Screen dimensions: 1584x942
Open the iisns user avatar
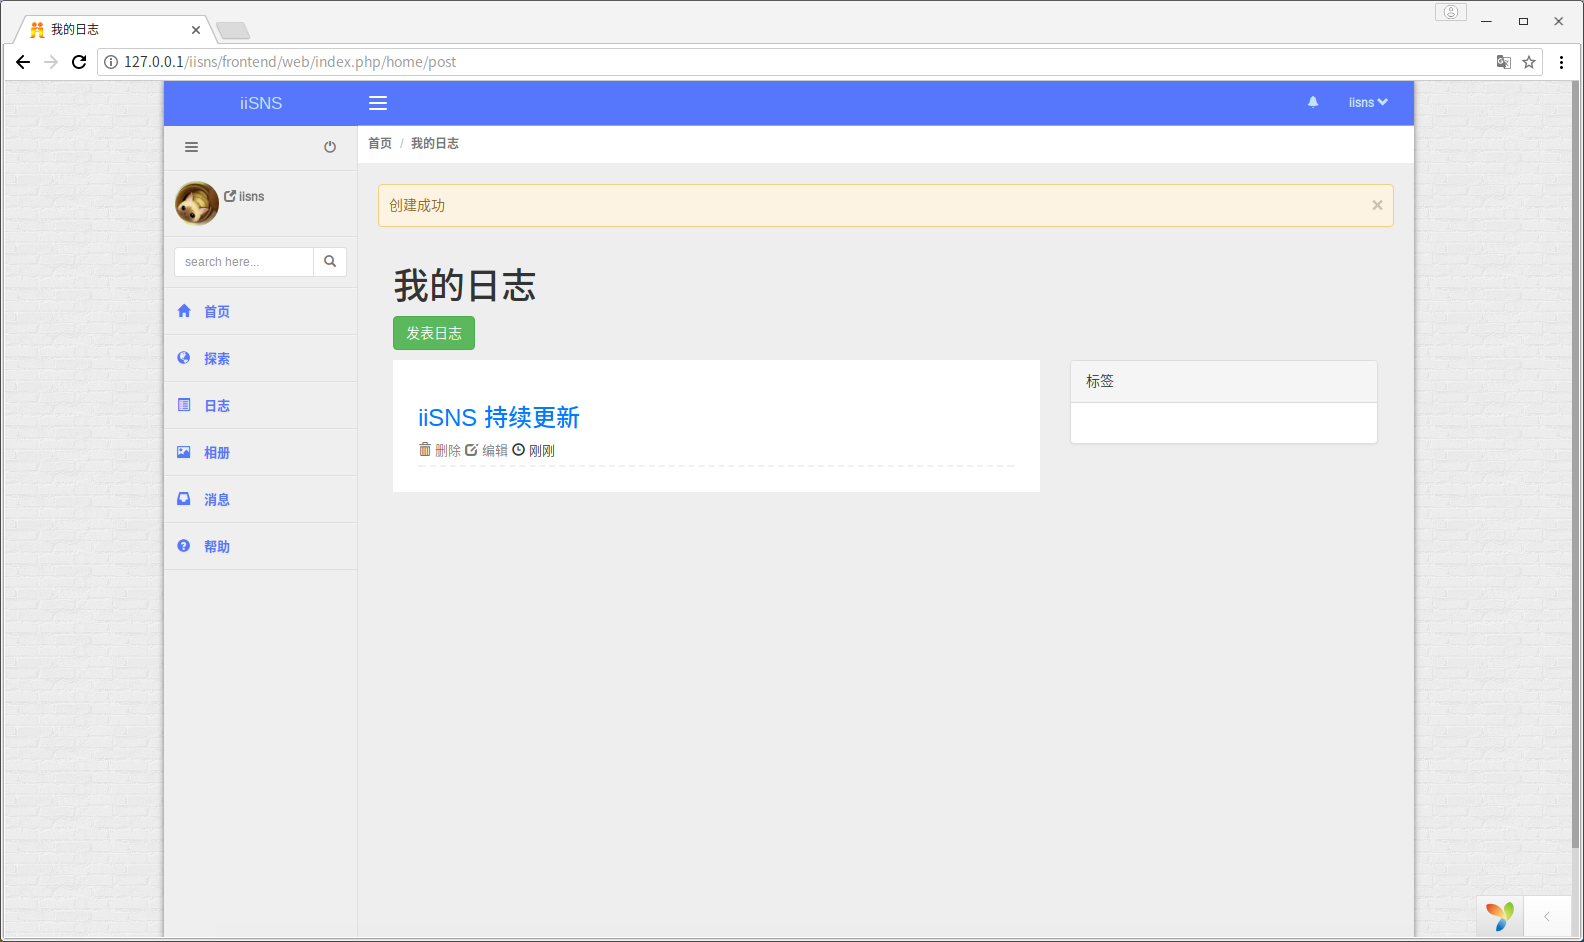pyautogui.click(x=197, y=203)
